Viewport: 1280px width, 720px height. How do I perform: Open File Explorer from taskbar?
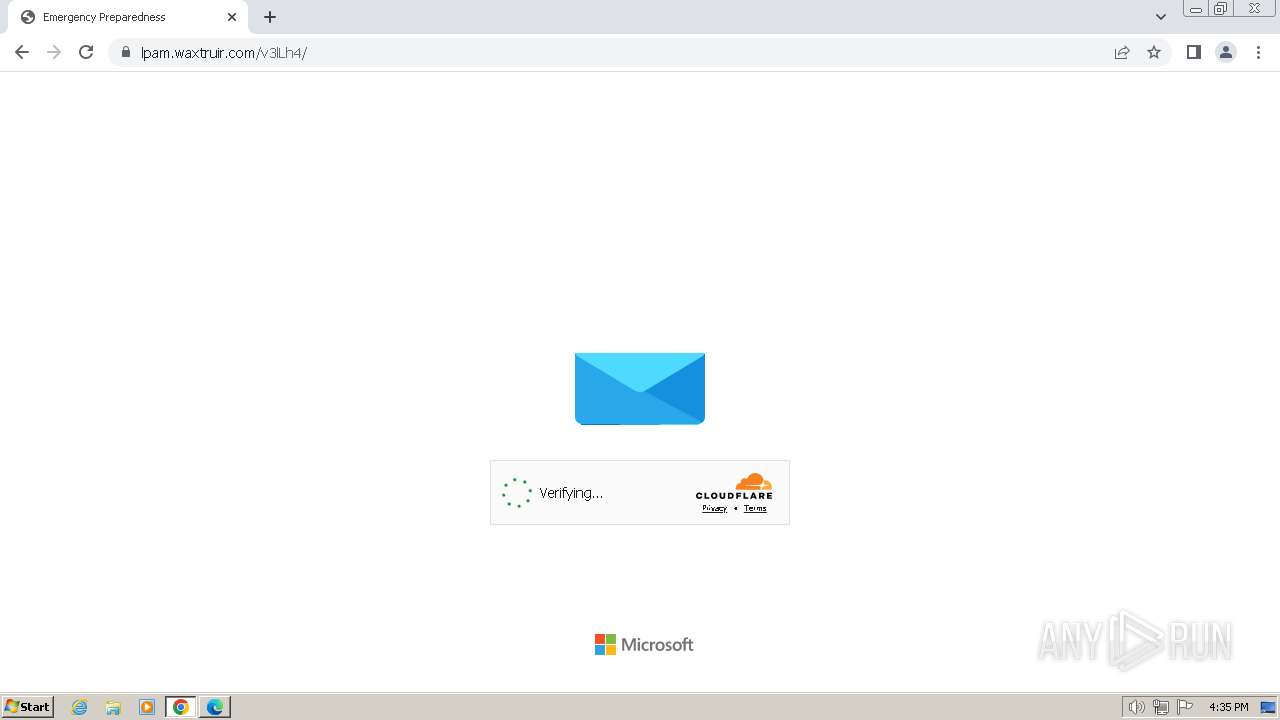point(113,707)
